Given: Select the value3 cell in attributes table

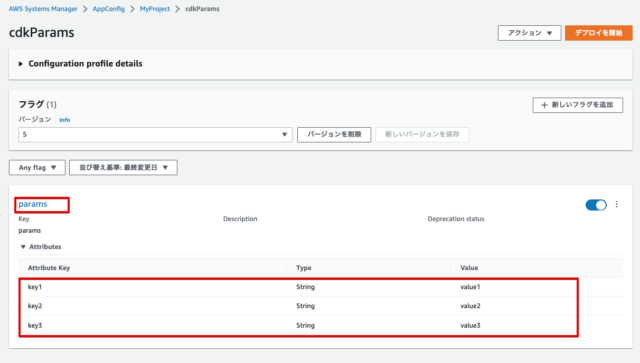Looking at the screenshot, I should [x=470, y=325].
